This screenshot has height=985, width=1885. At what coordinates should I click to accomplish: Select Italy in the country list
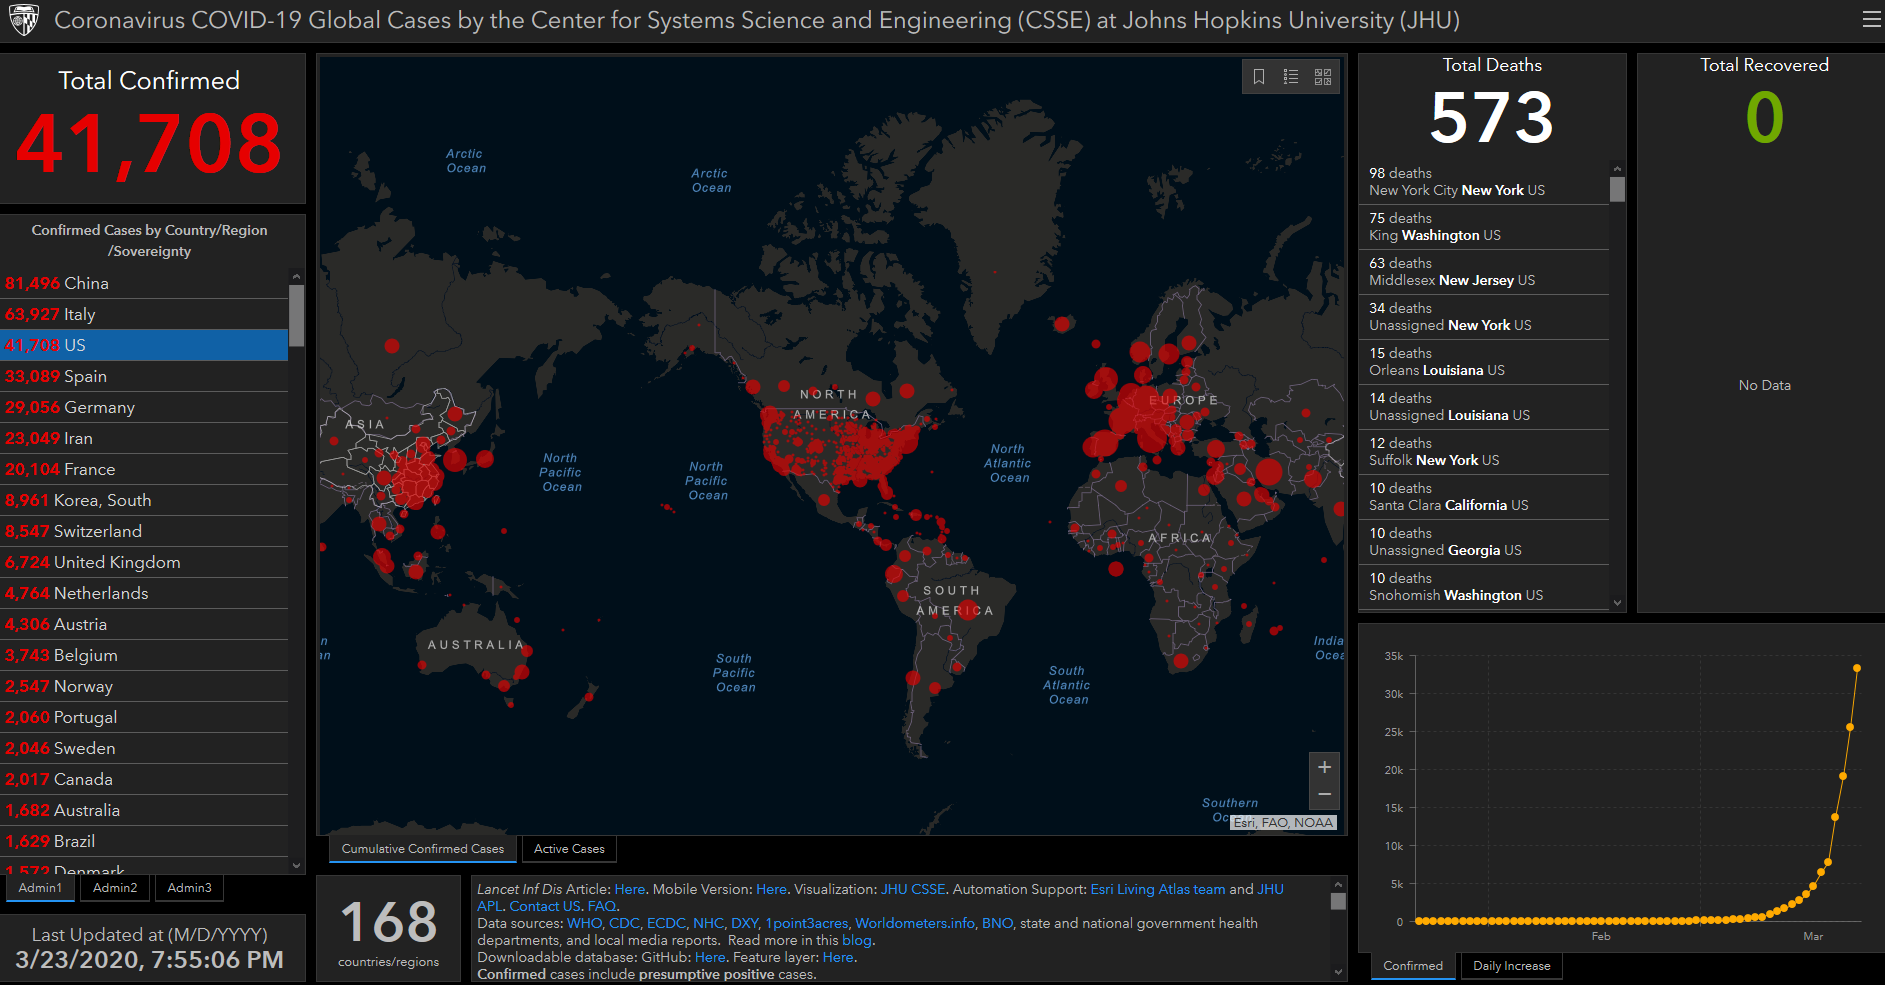[x=144, y=314]
